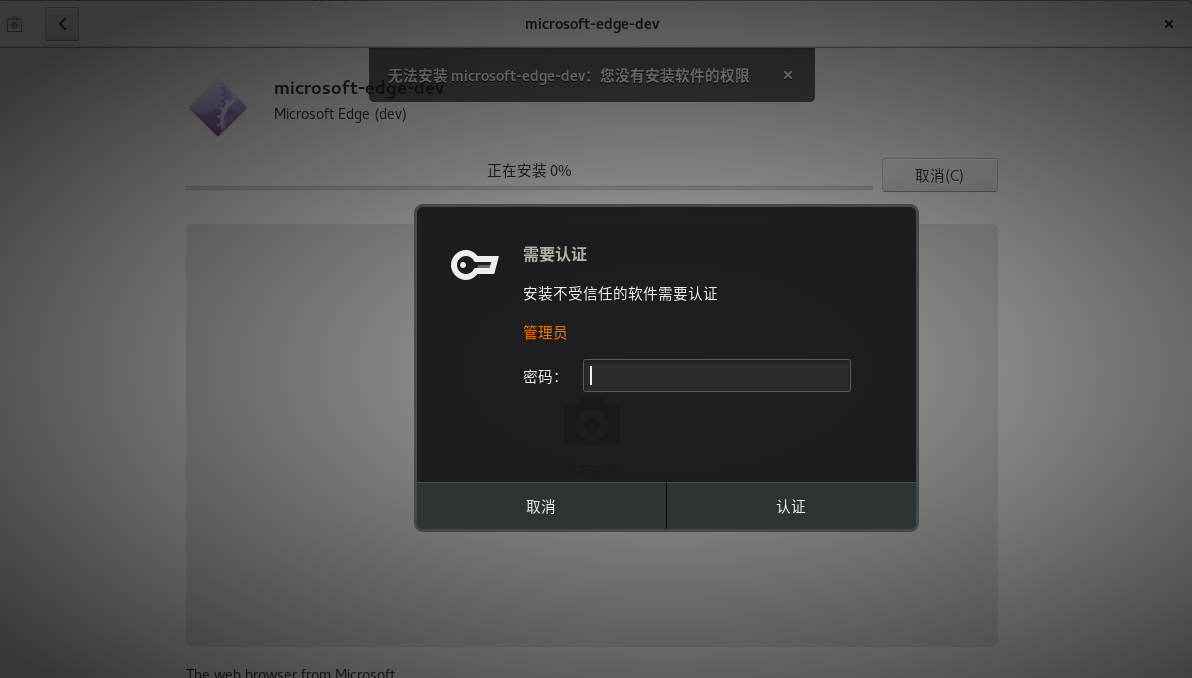Click the 需要认证 dialog heading
Screen dimensions: 1192x678
[555, 255]
